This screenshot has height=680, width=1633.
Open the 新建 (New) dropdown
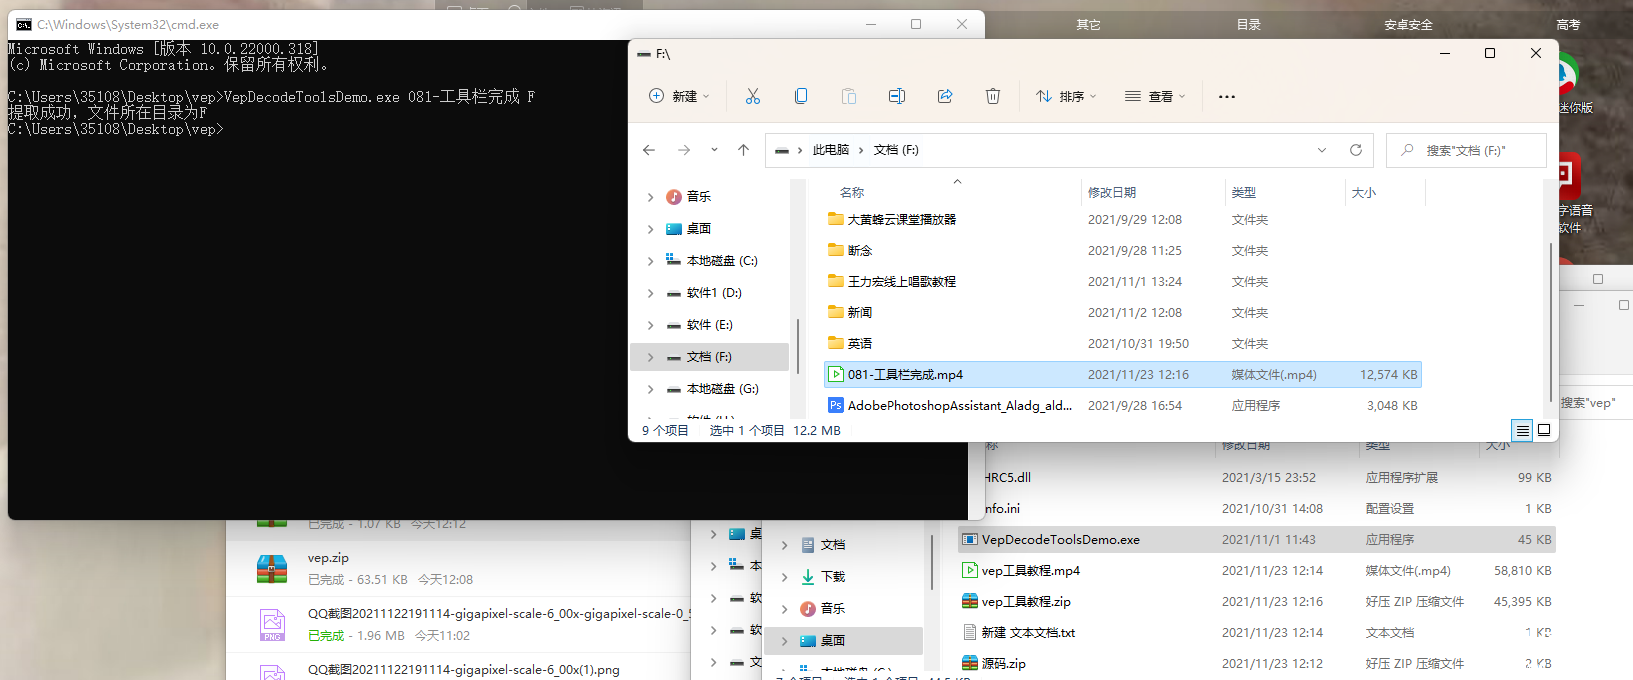(680, 96)
